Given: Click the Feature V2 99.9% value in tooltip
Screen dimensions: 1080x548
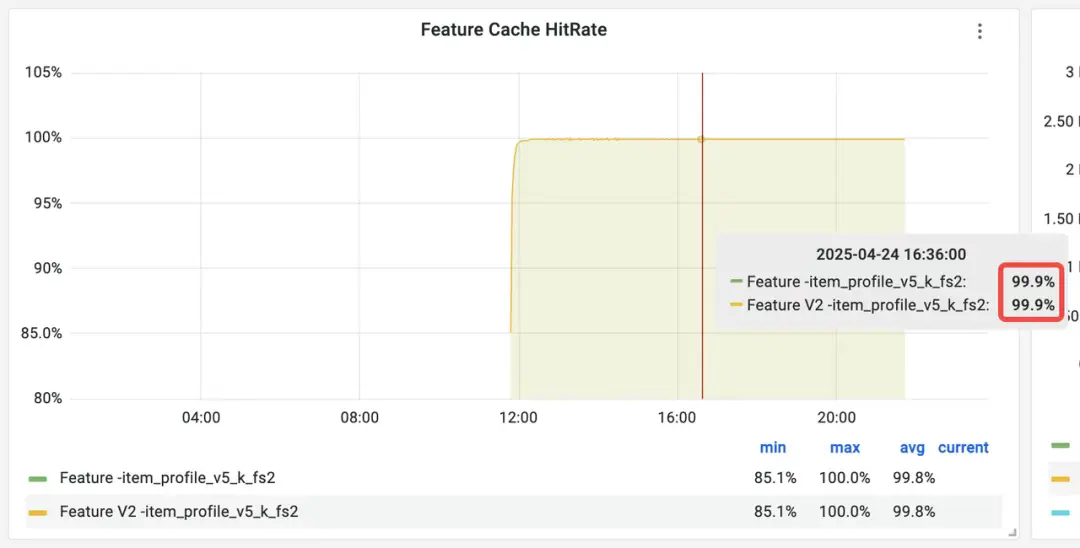Looking at the screenshot, I should [1033, 305].
